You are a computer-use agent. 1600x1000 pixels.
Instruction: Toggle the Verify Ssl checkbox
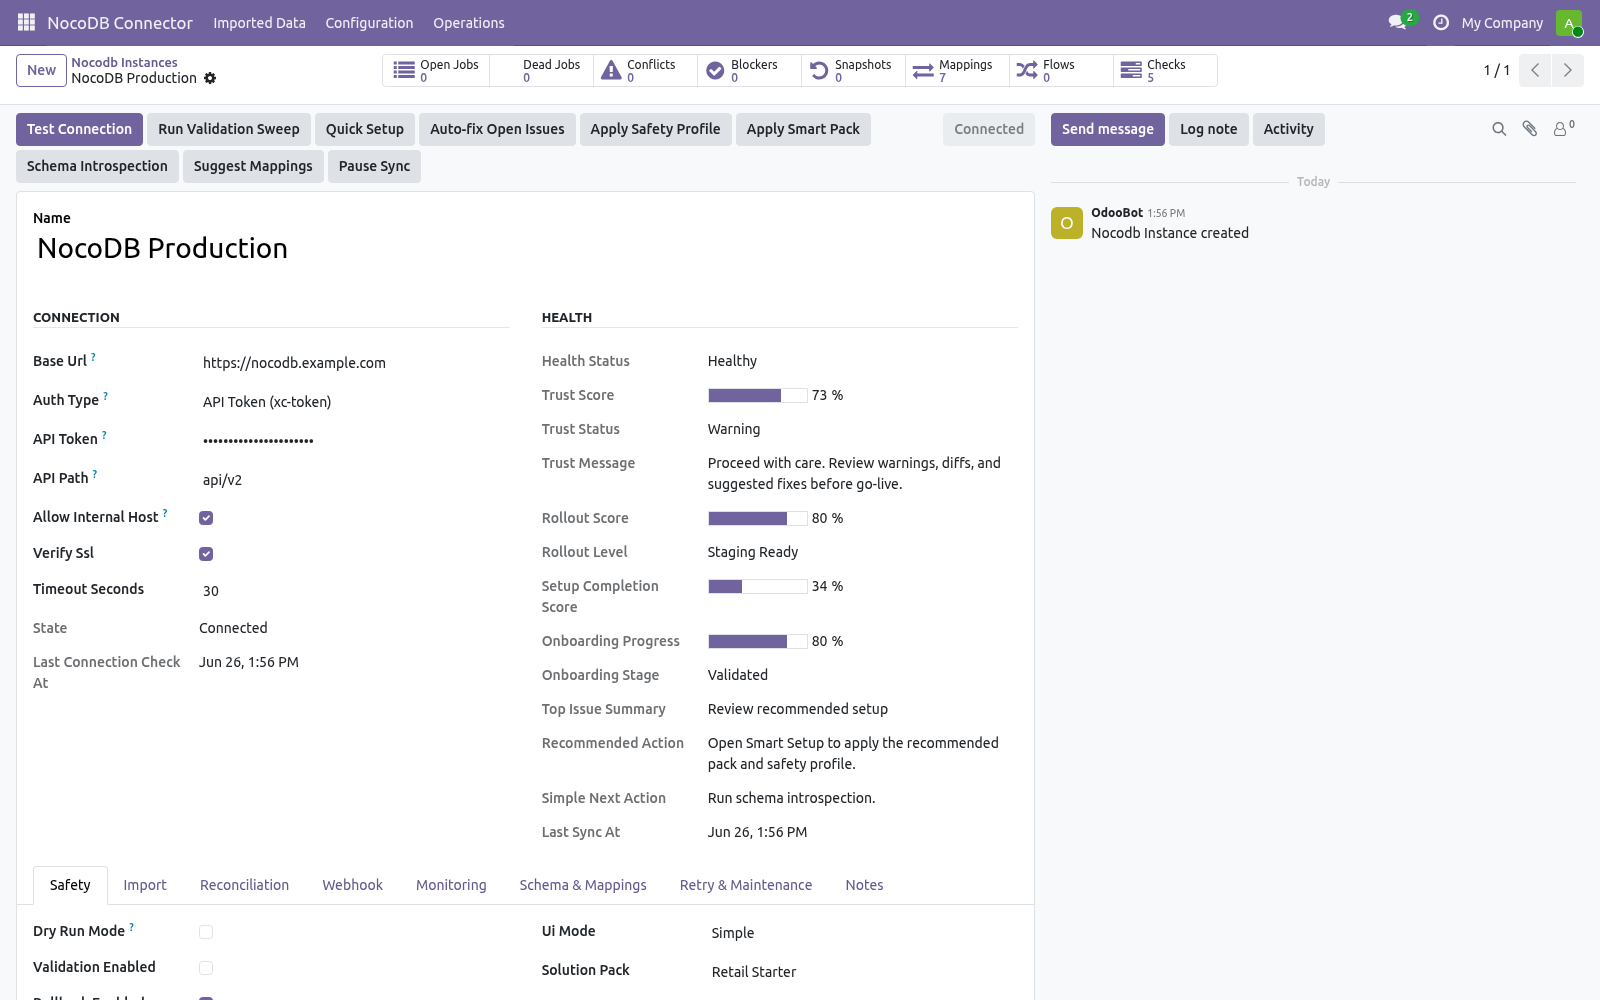coord(206,554)
